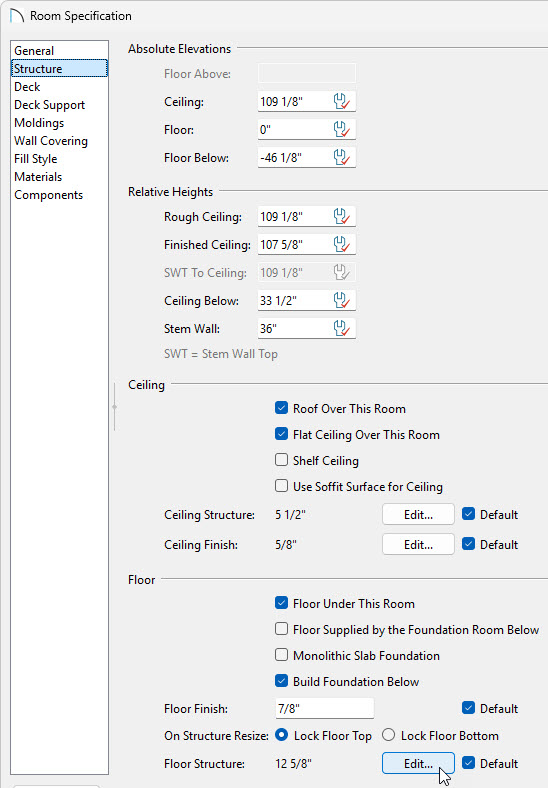Click the wrench default icon beside Floor Below

click(x=342, y=158)
